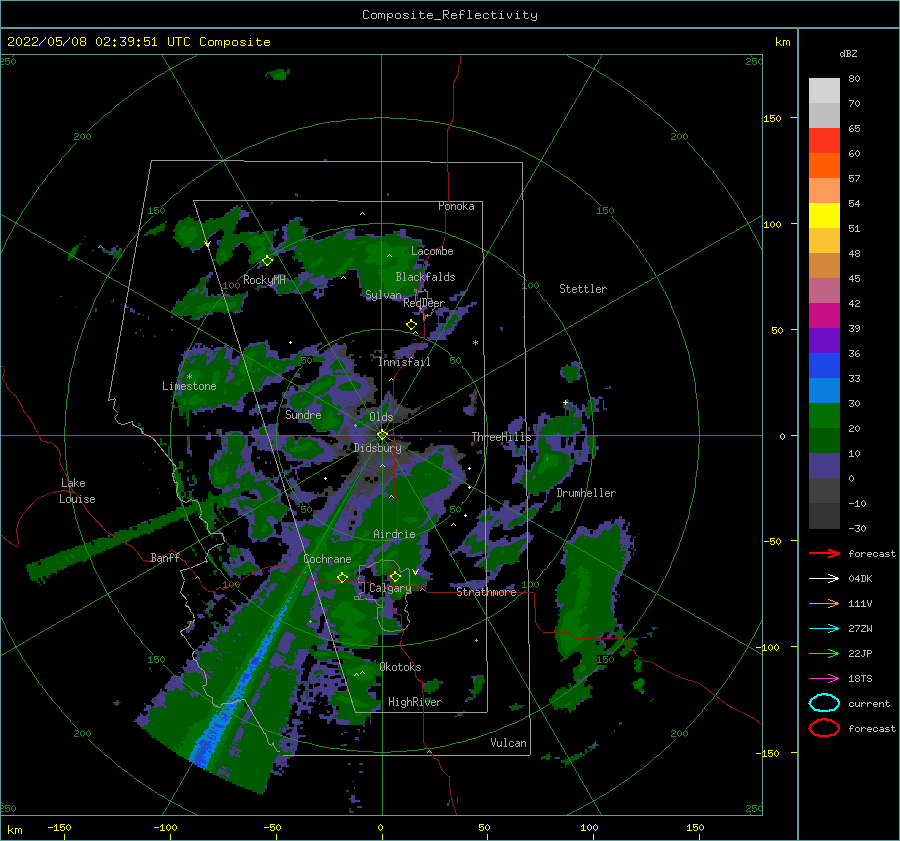Click the RedDeer city label
900x841 pixels.
pyautogui.click(x=424, y=303)
